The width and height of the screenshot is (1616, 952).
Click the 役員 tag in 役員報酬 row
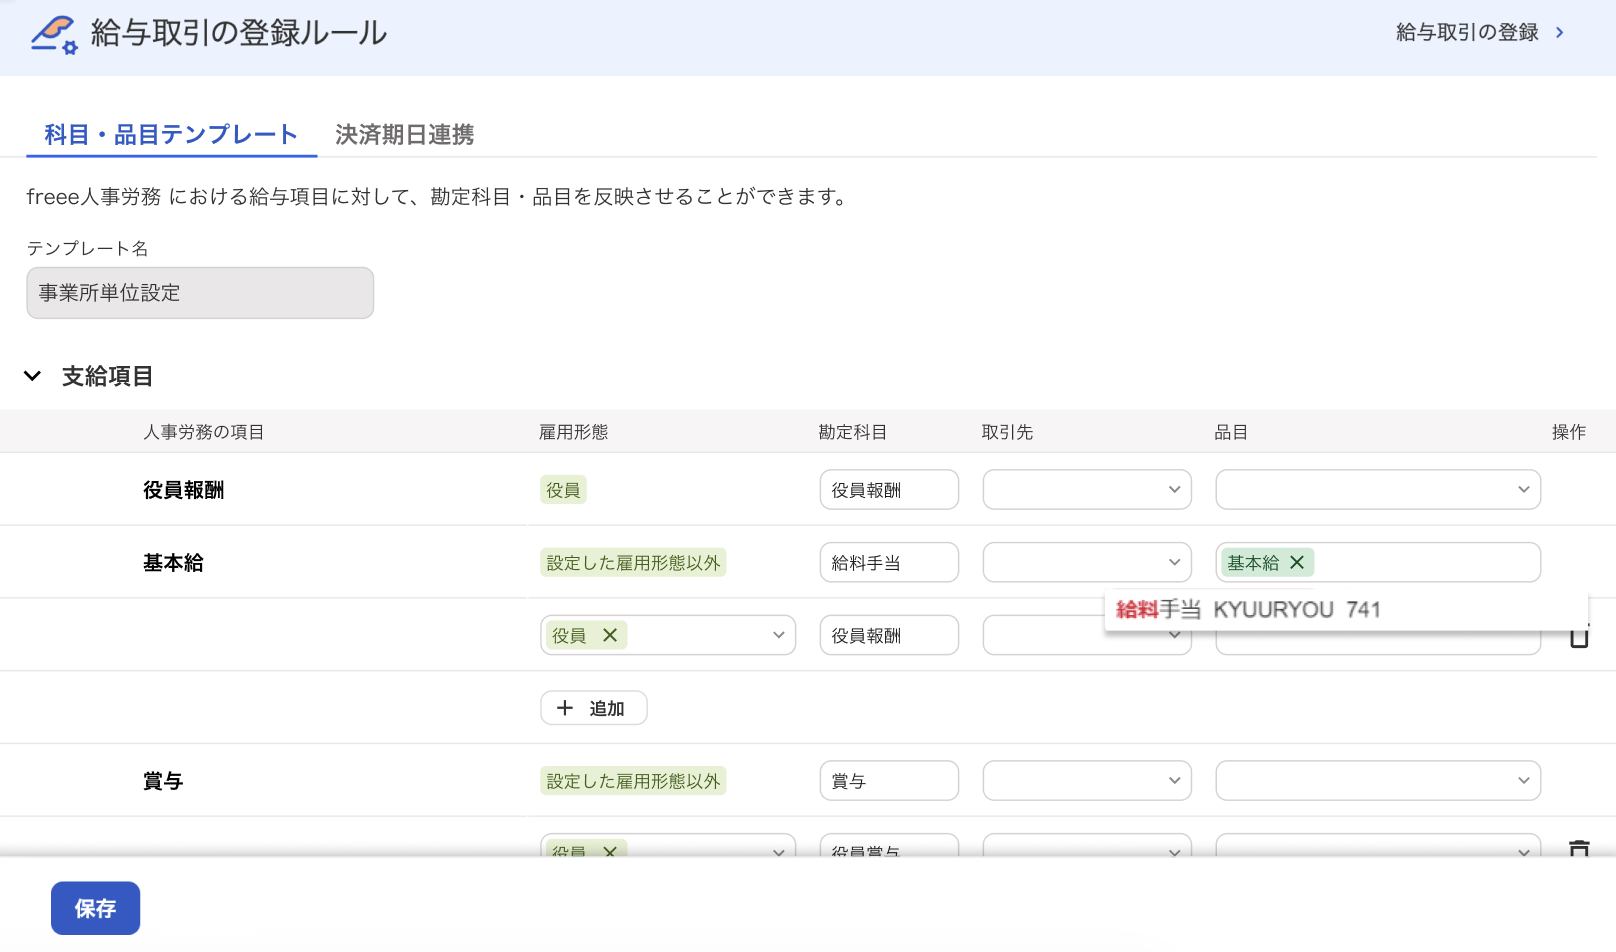point(563,490)
